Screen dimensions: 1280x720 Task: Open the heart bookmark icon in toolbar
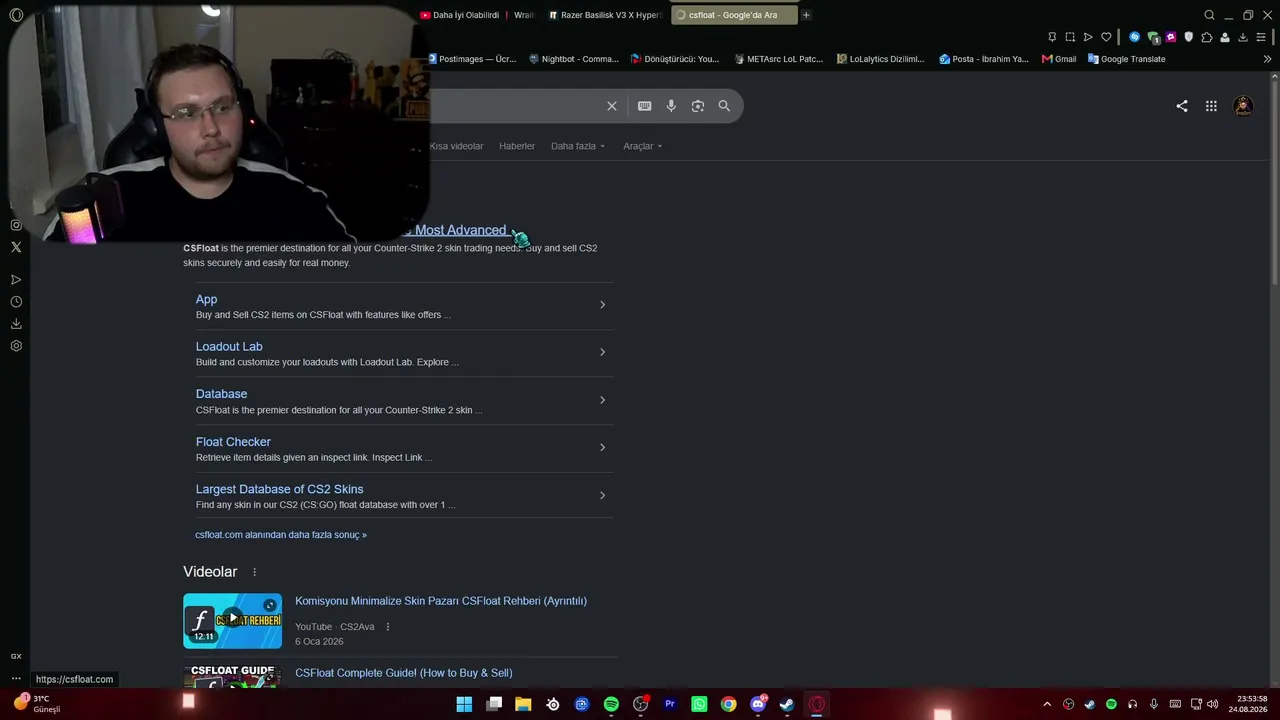tap(1106, 37)
